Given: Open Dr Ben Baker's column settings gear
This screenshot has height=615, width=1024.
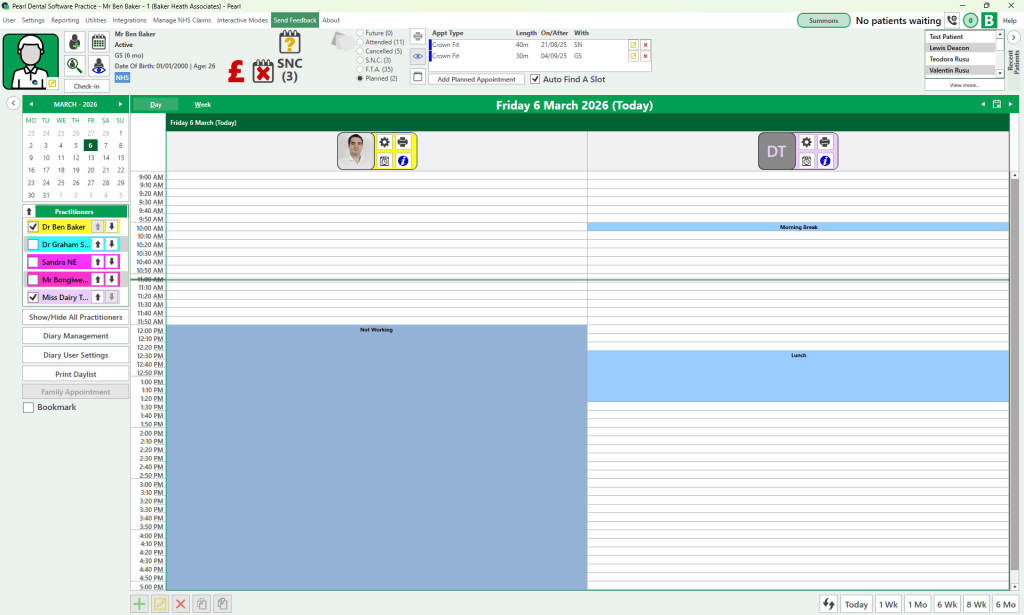Looking at the screenshot, I should [x=385, y=142].
